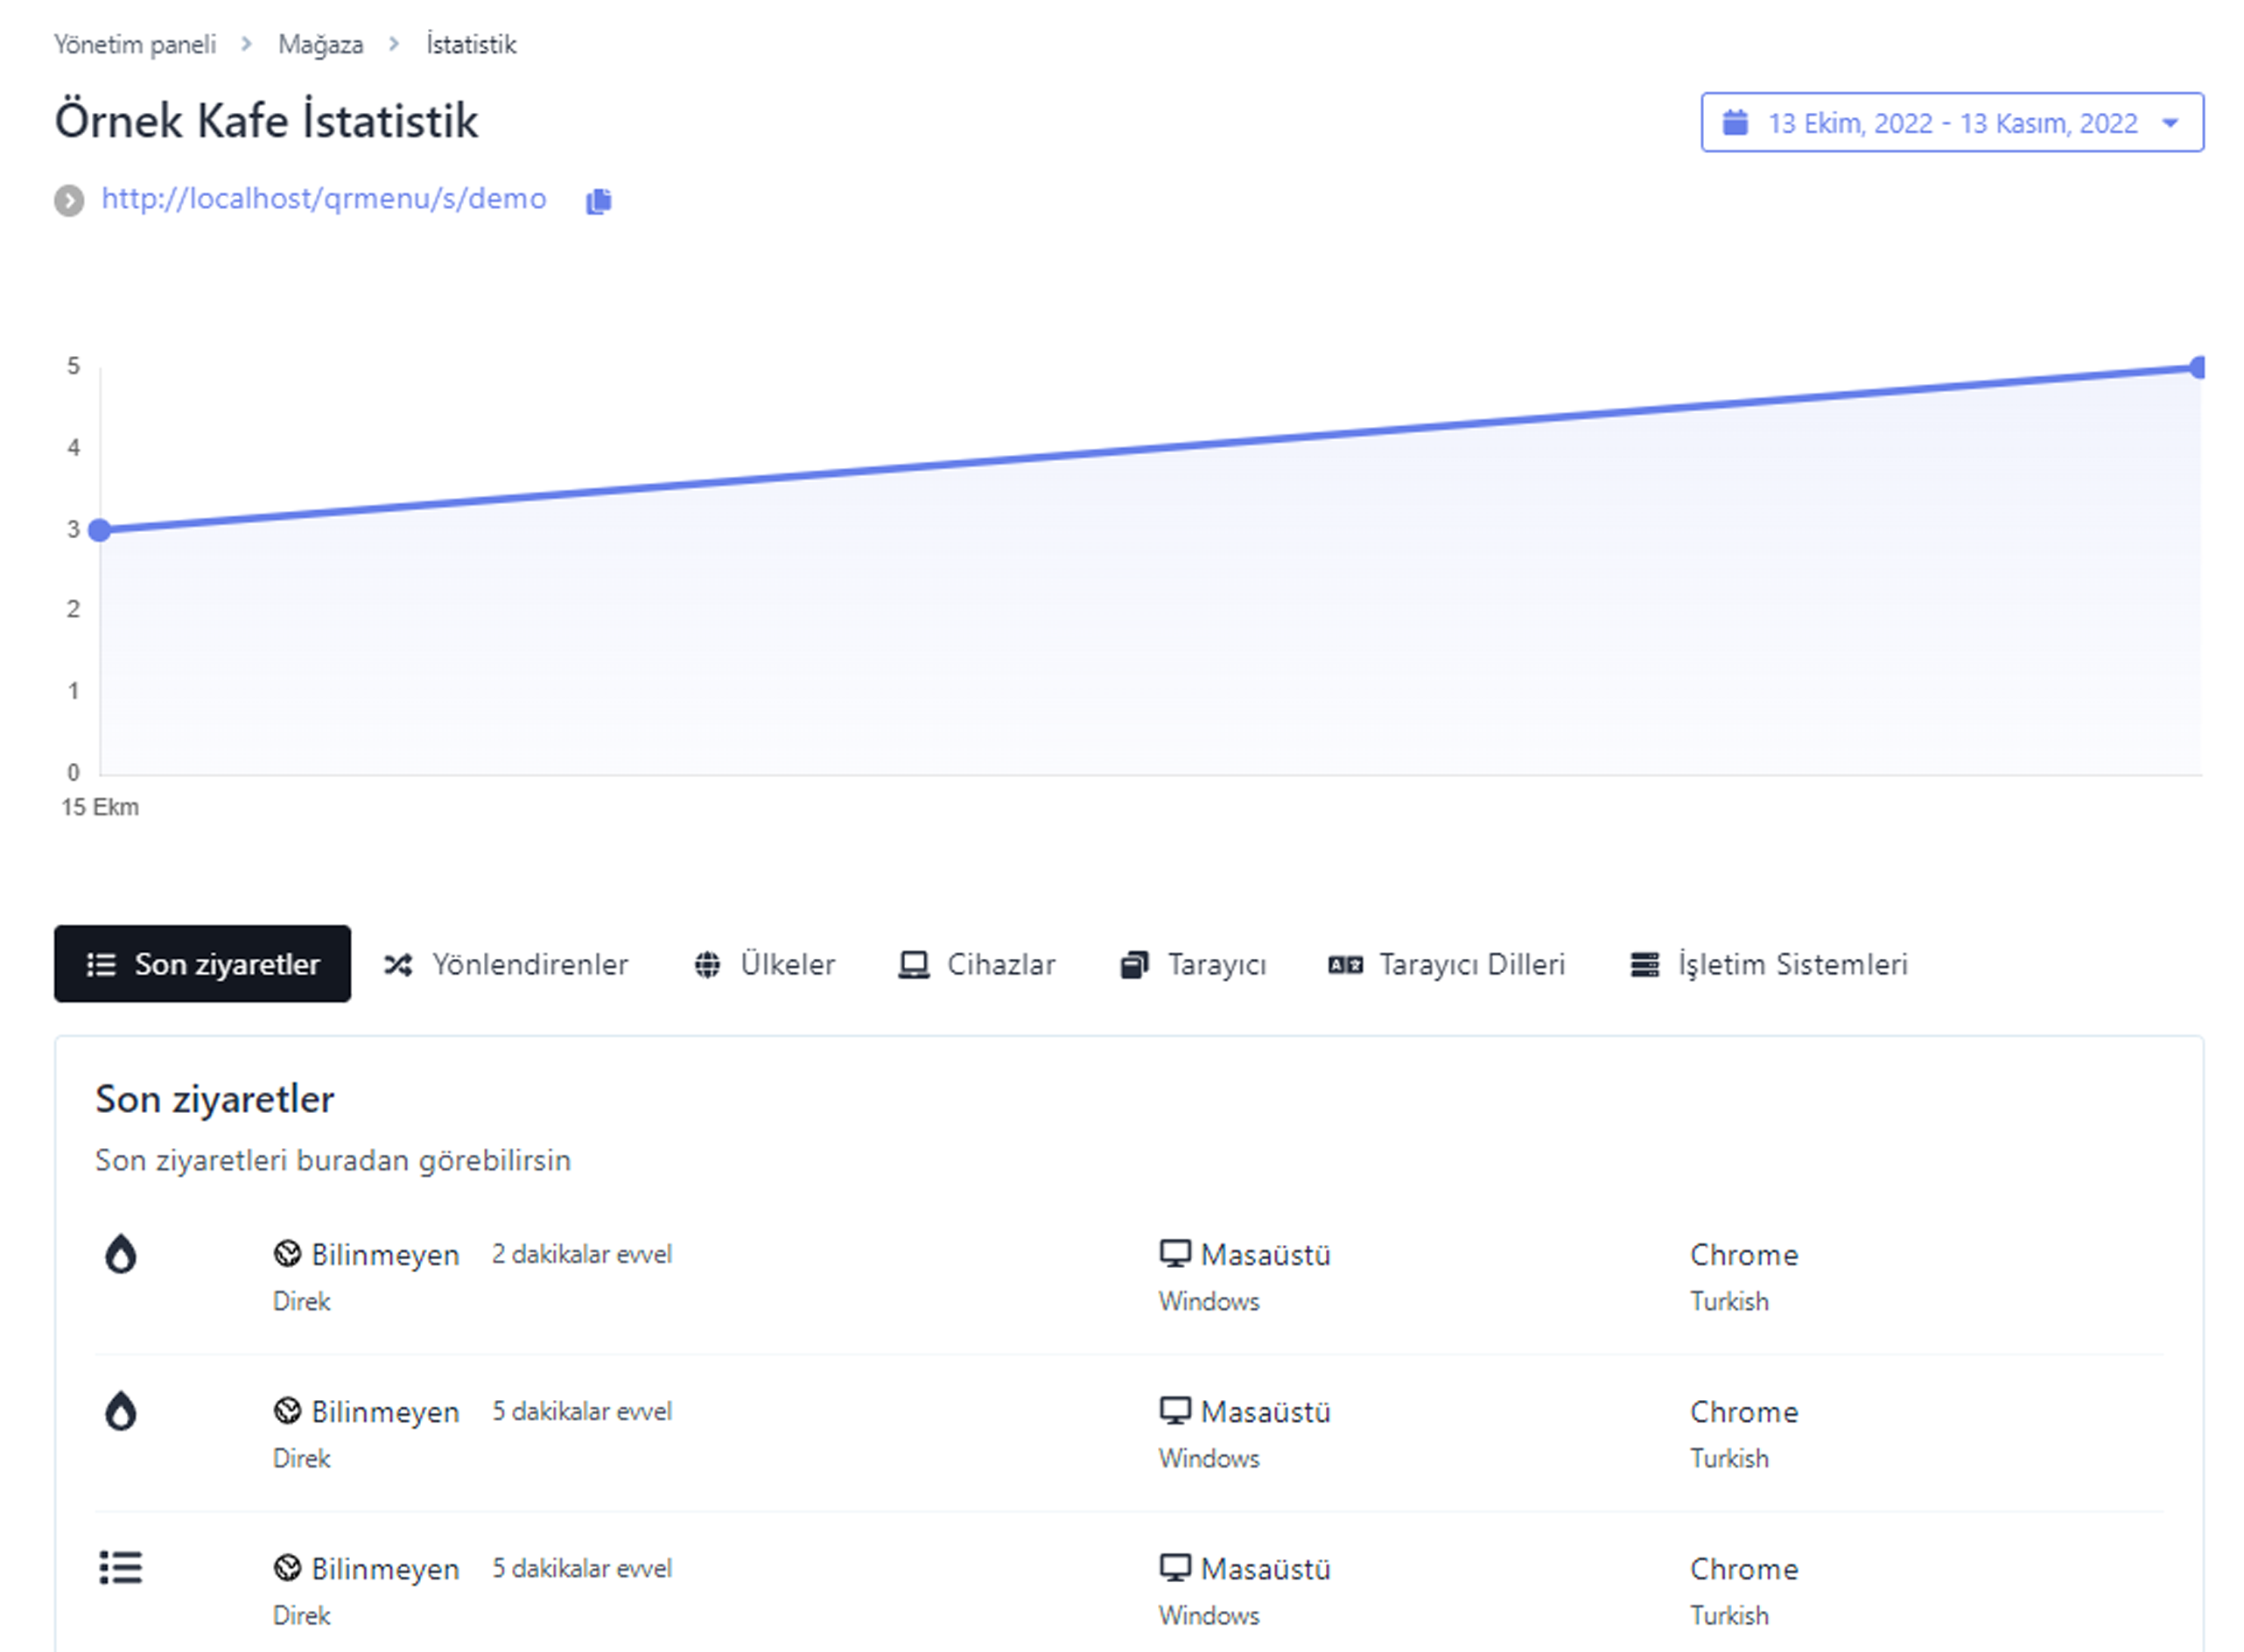Click the gray arrow icon beside URL
2244x1652 pixels.
coord(69,200)
